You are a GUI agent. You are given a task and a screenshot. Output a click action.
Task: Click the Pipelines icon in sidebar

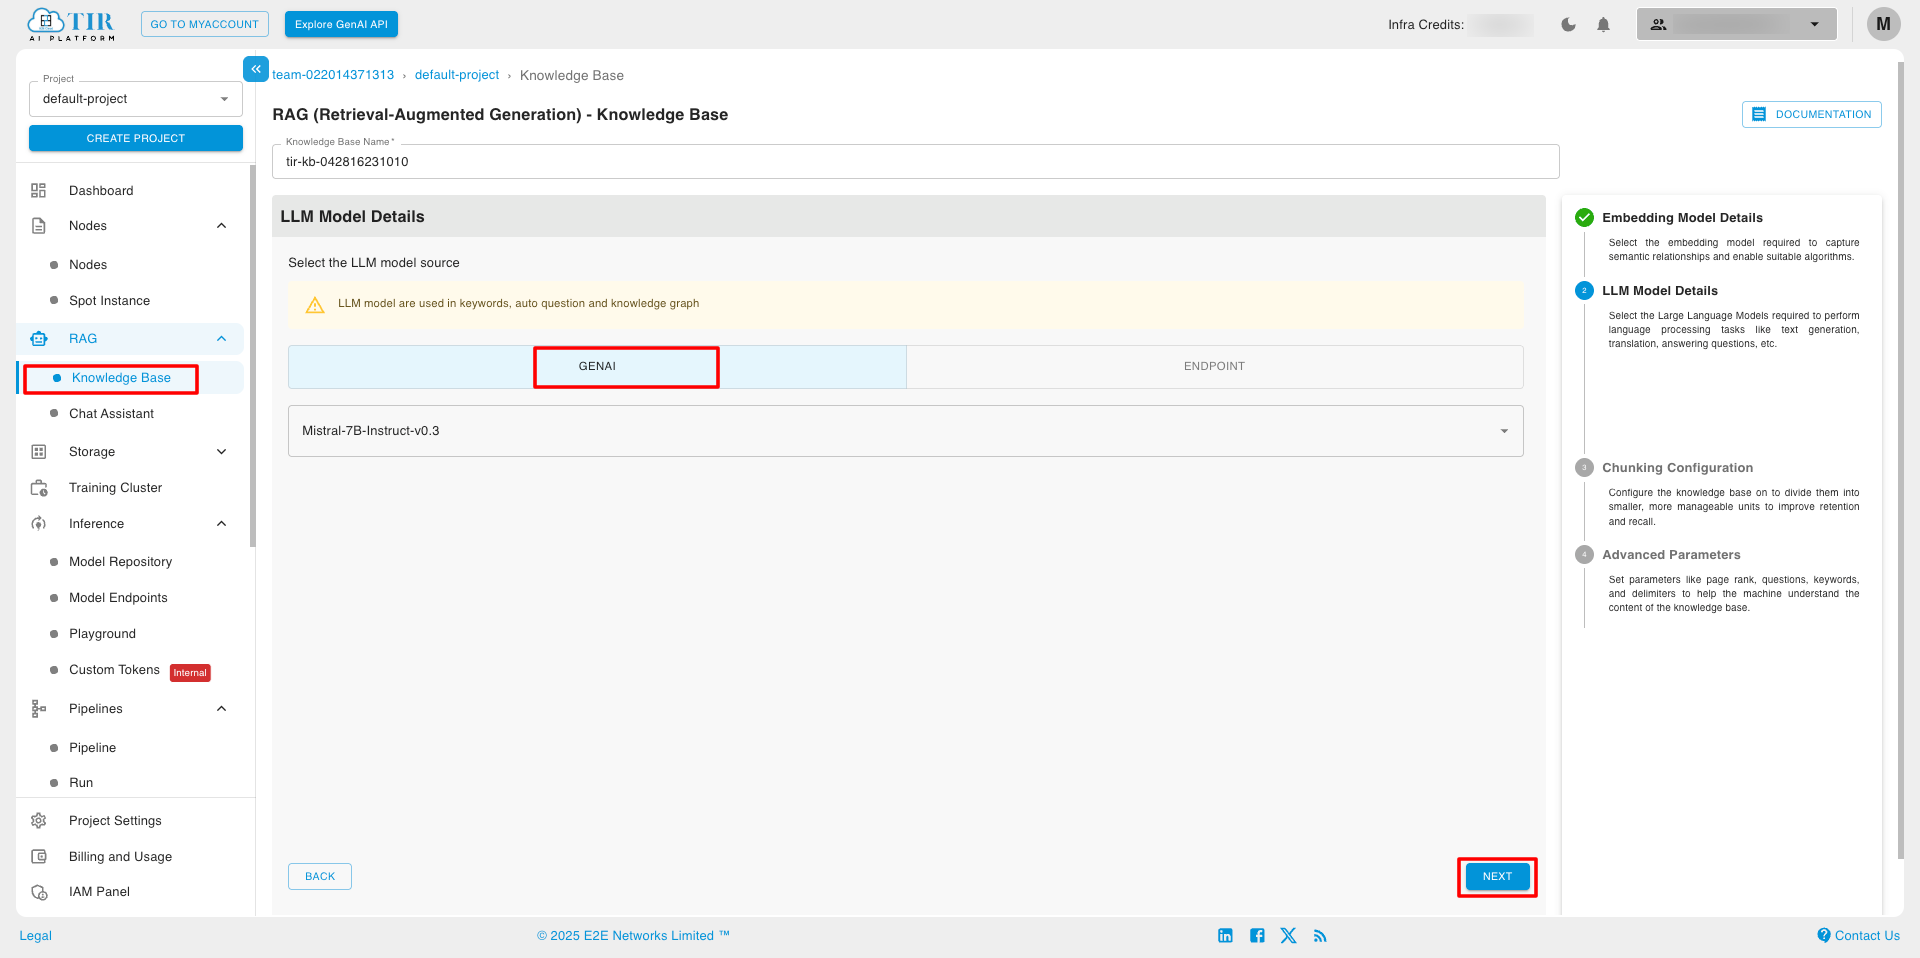[x=39, y=709]
